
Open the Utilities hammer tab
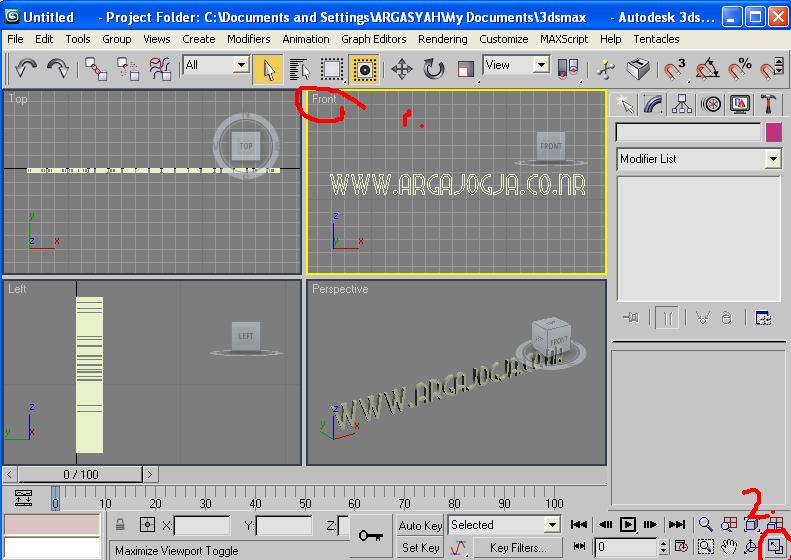tap(768, 104)
